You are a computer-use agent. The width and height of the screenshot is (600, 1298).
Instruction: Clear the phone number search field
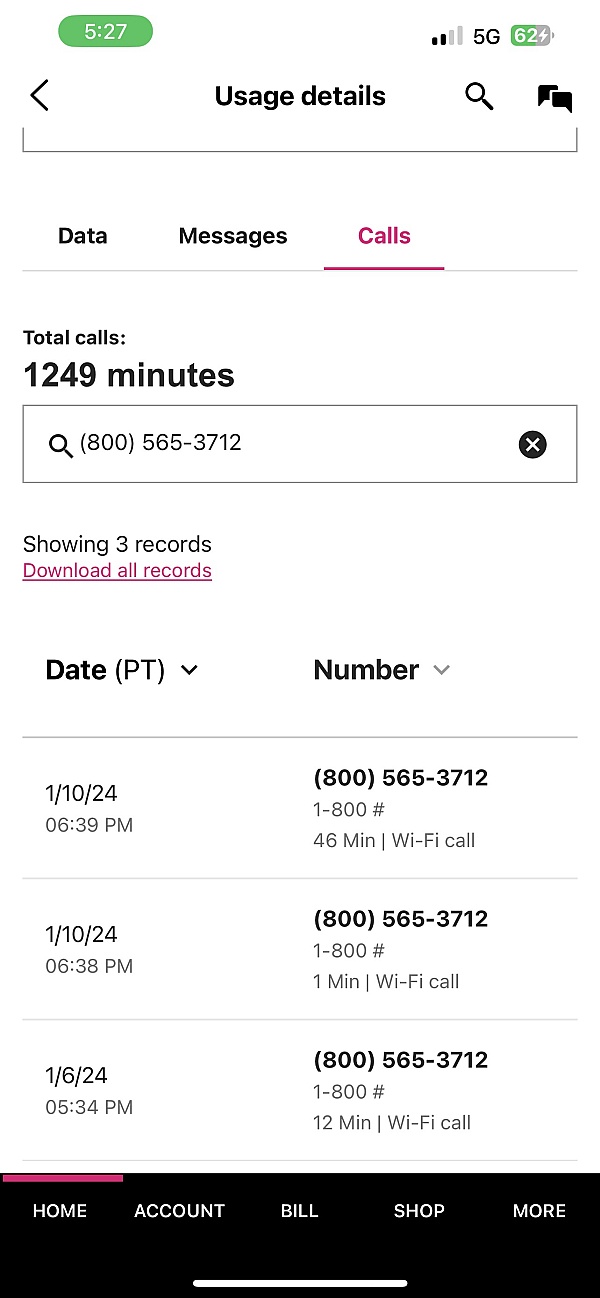coord(532,444)
